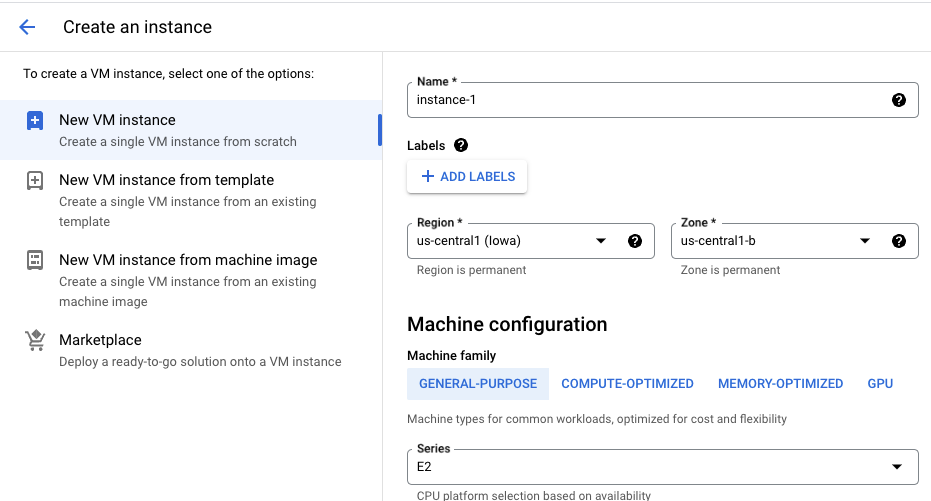Screen dimensions: 931x501
Task: Click the back arrow icon
Action: [27, 27]
